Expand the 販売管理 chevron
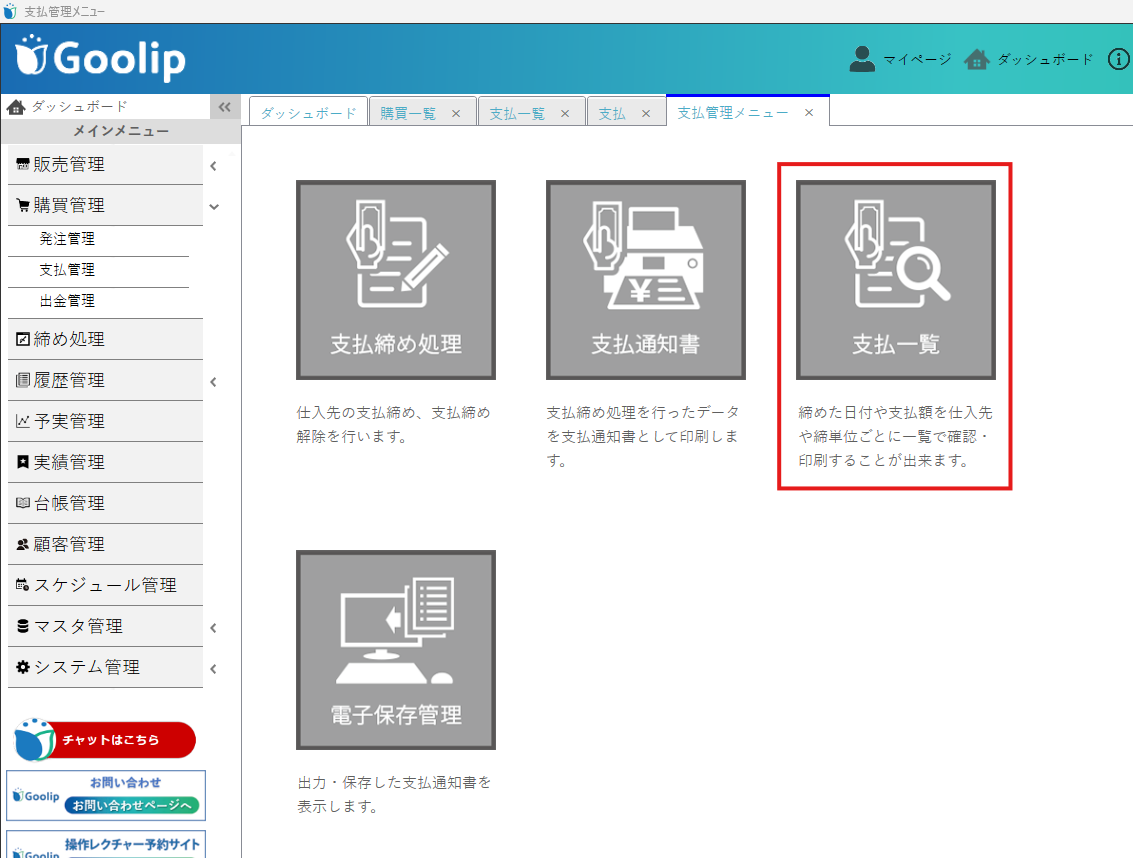 point(214,166)
